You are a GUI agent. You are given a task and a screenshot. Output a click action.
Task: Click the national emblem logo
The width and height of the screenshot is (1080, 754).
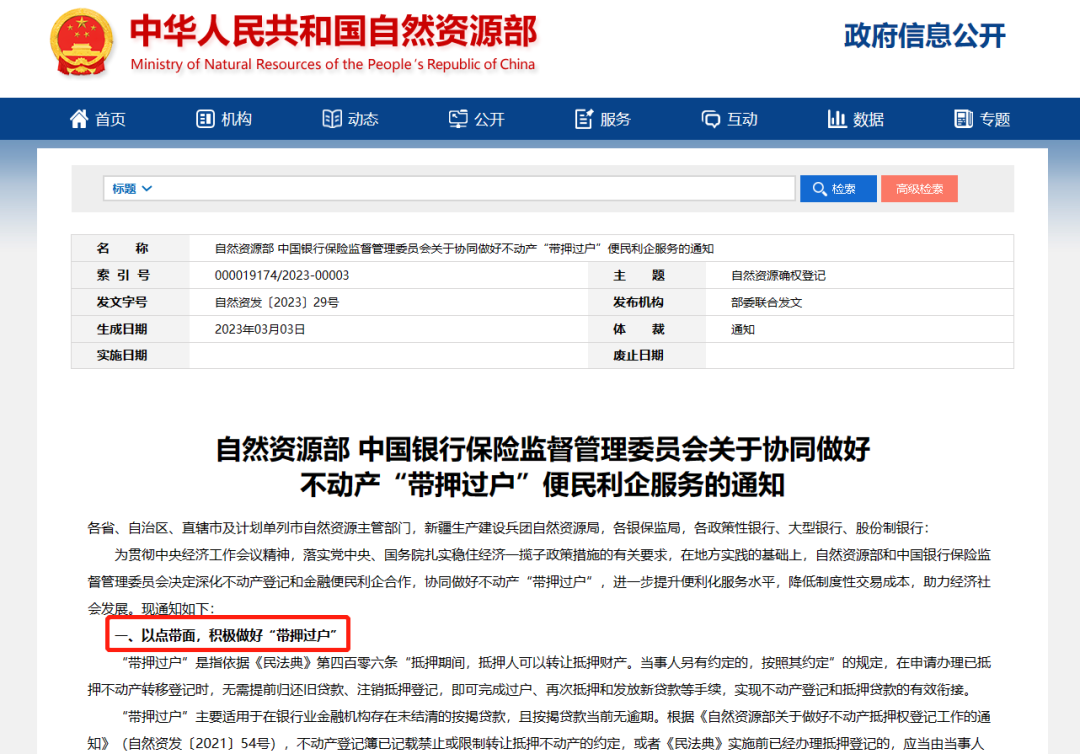[82, 43]
